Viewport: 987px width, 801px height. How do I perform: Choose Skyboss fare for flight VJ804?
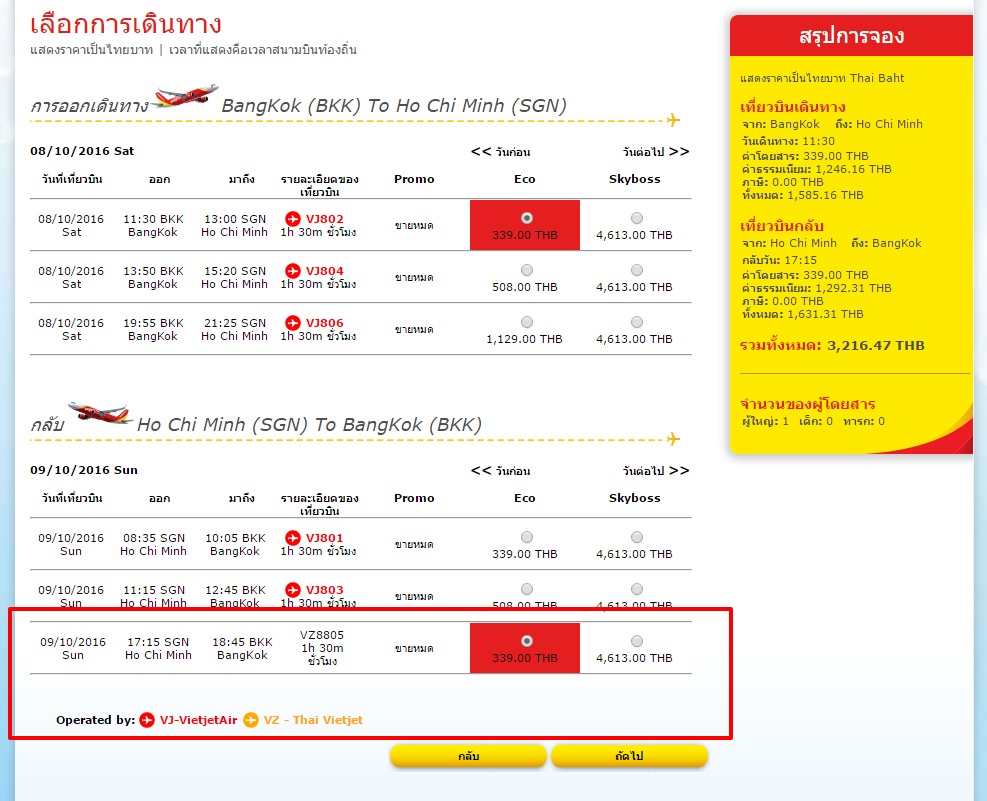coord(637,270)
